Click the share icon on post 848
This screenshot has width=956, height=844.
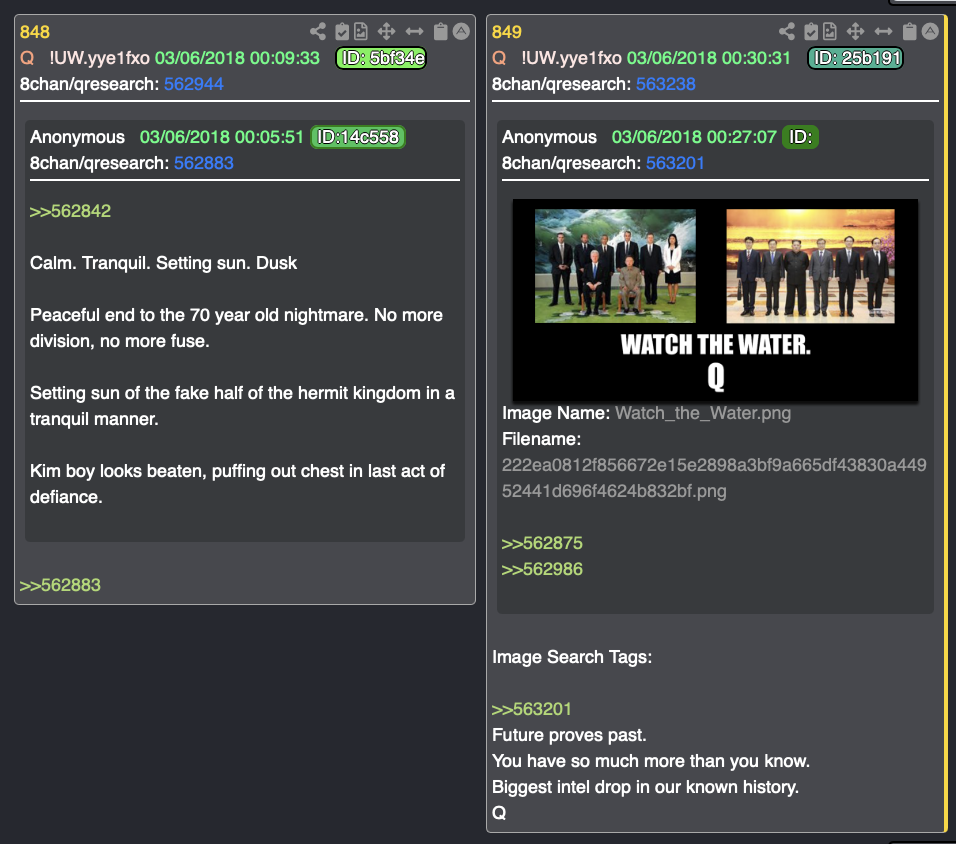tap(318, 31)
